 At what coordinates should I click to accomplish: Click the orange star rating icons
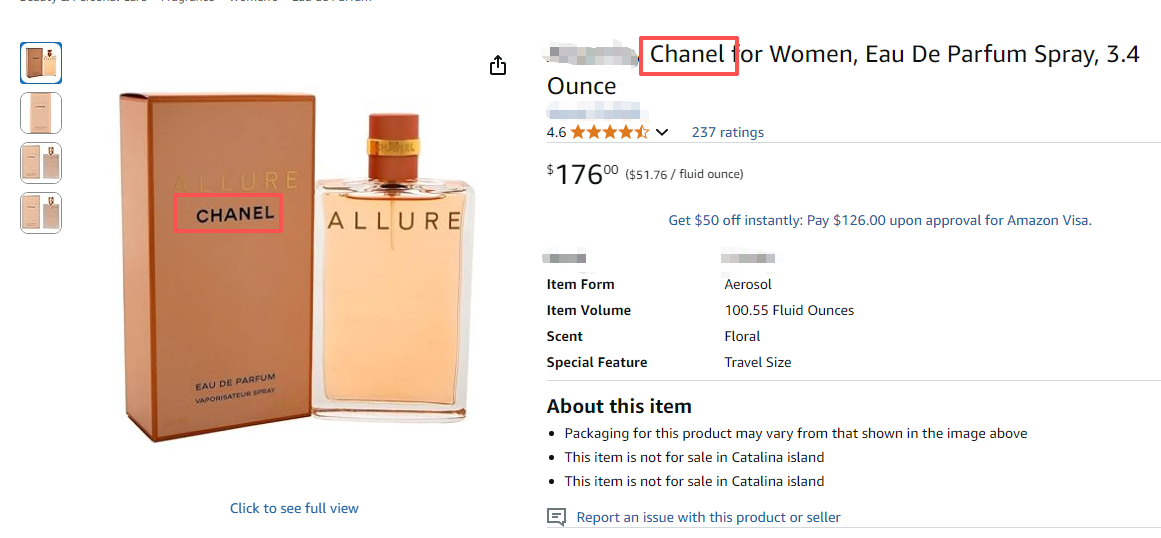[x=610, y=132]
